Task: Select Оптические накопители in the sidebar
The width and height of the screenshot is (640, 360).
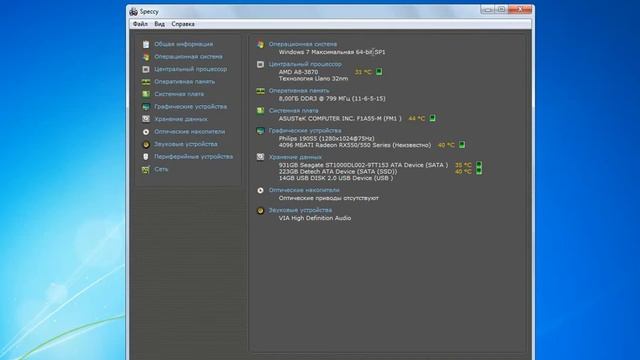Action: 190,132
